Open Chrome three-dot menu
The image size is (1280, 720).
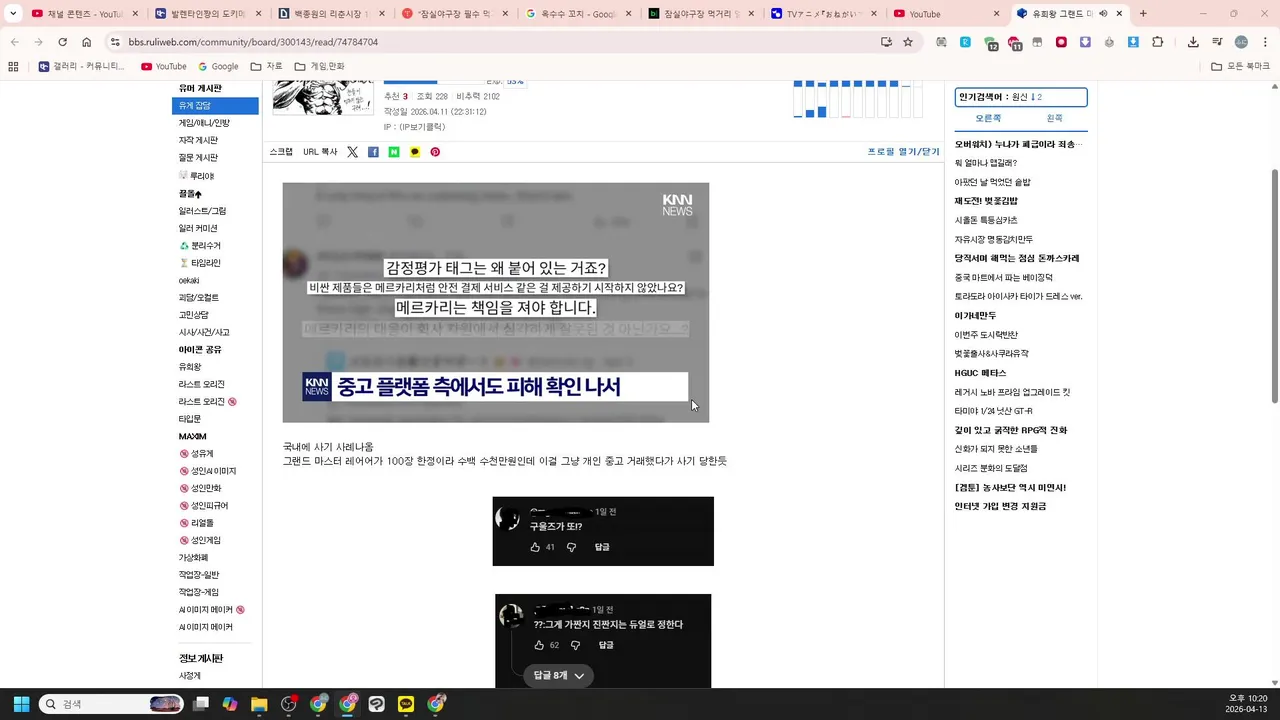coord(1264,42)
